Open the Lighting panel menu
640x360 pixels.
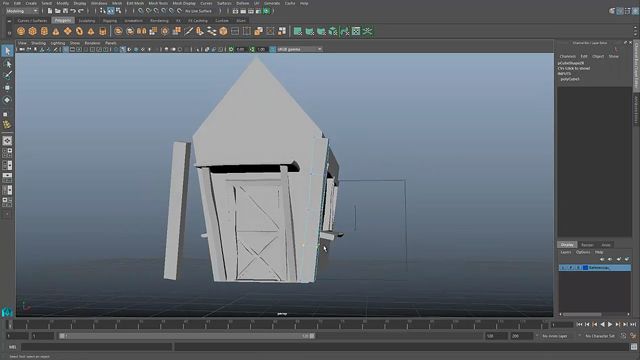(58, 43)
